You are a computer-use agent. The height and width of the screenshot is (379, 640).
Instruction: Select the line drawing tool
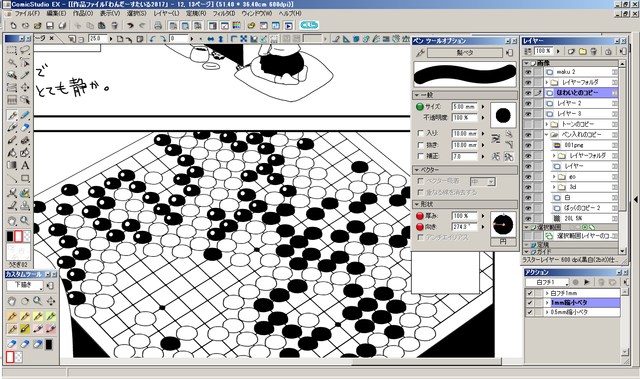pos(12,178)
